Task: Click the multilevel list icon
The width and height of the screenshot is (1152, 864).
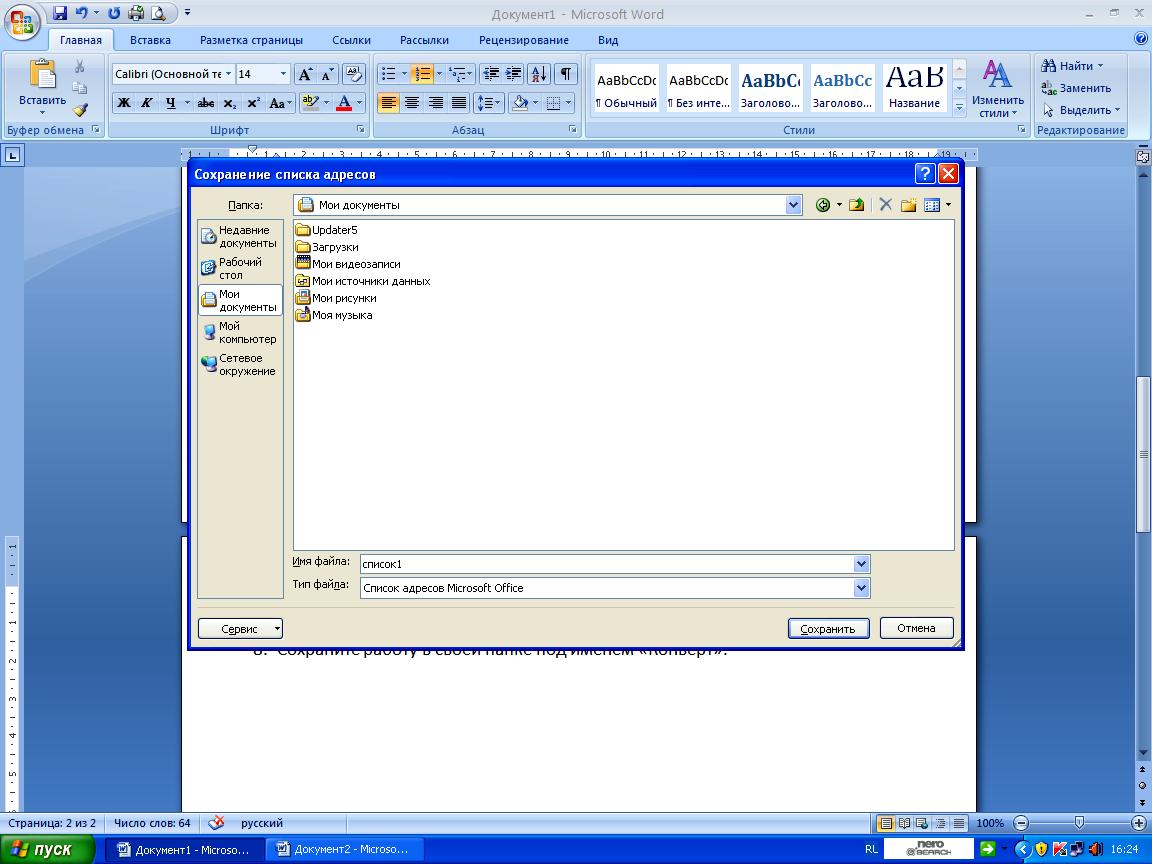Action: click(457, 74)
